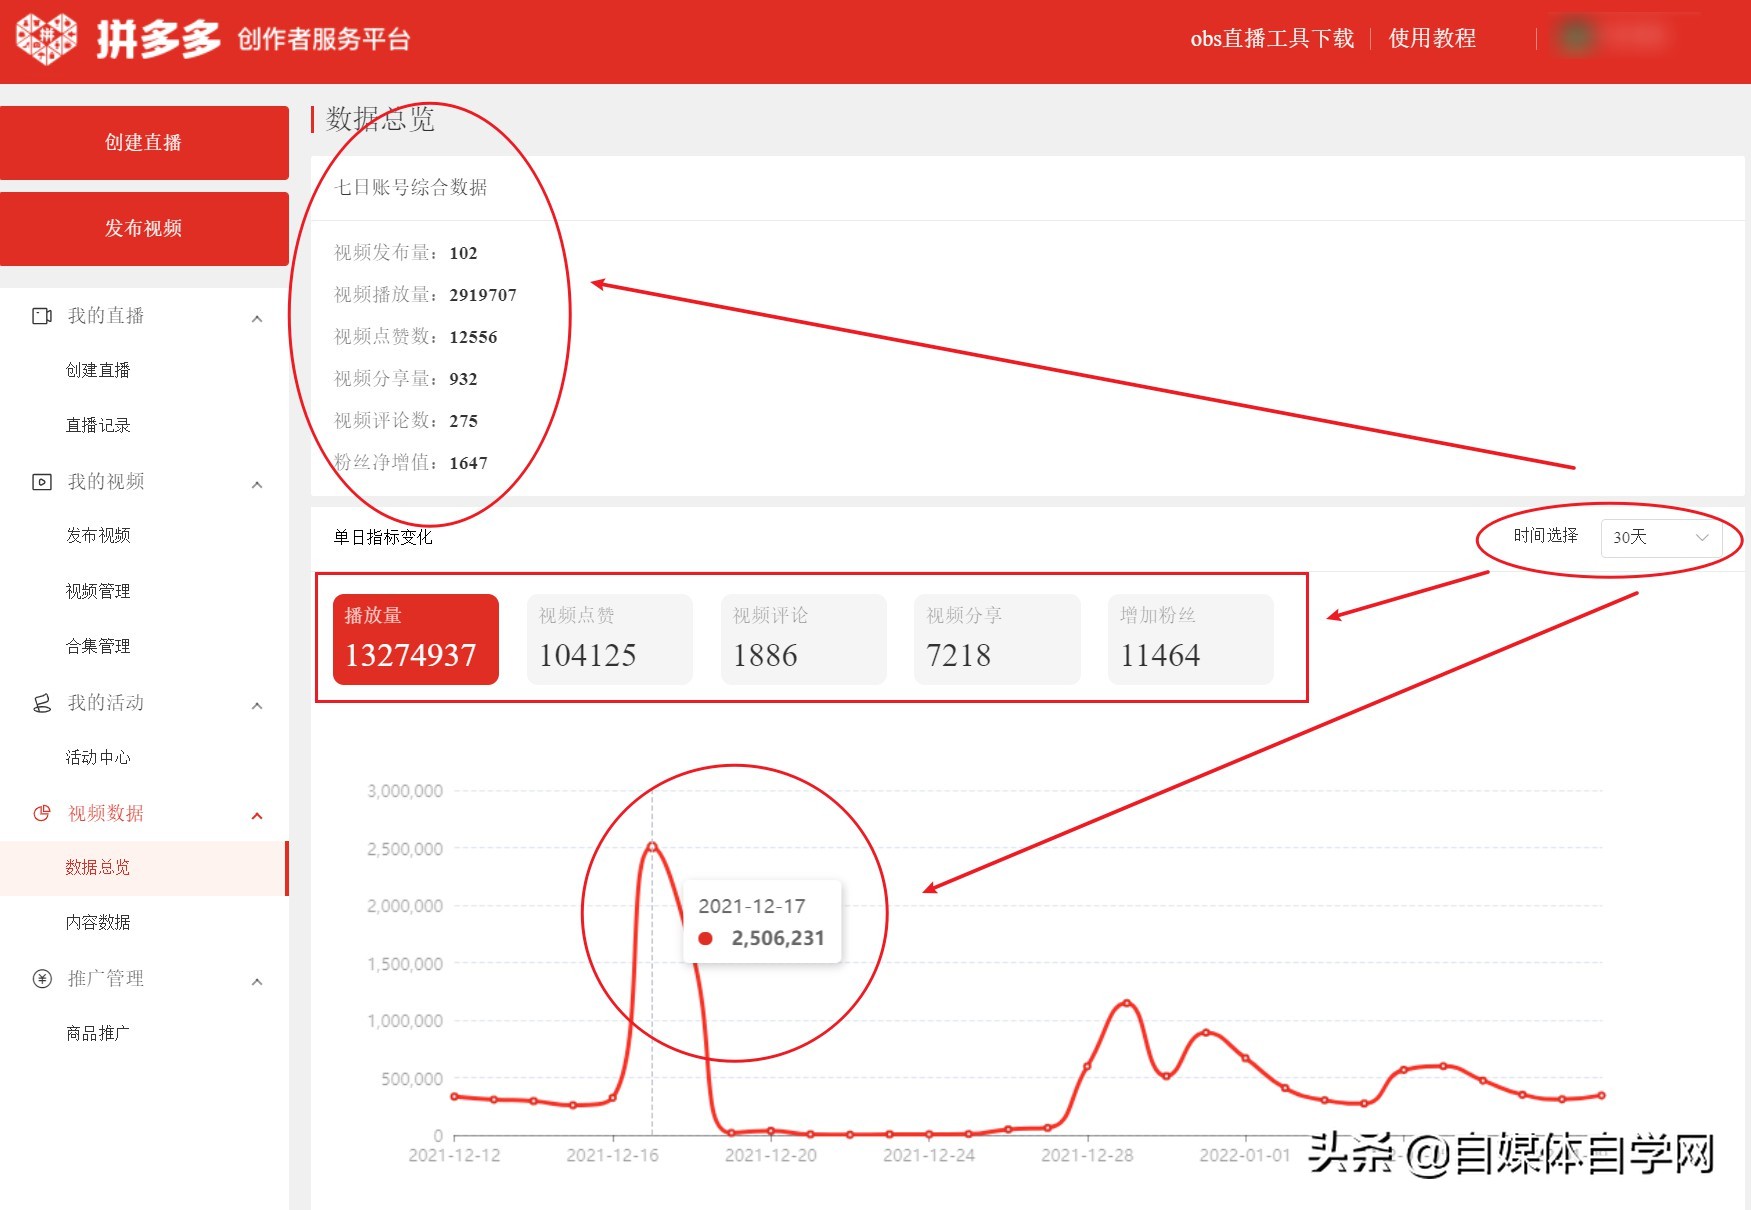Switch to the 增加粉丝 metric card

coord(1190,638)
